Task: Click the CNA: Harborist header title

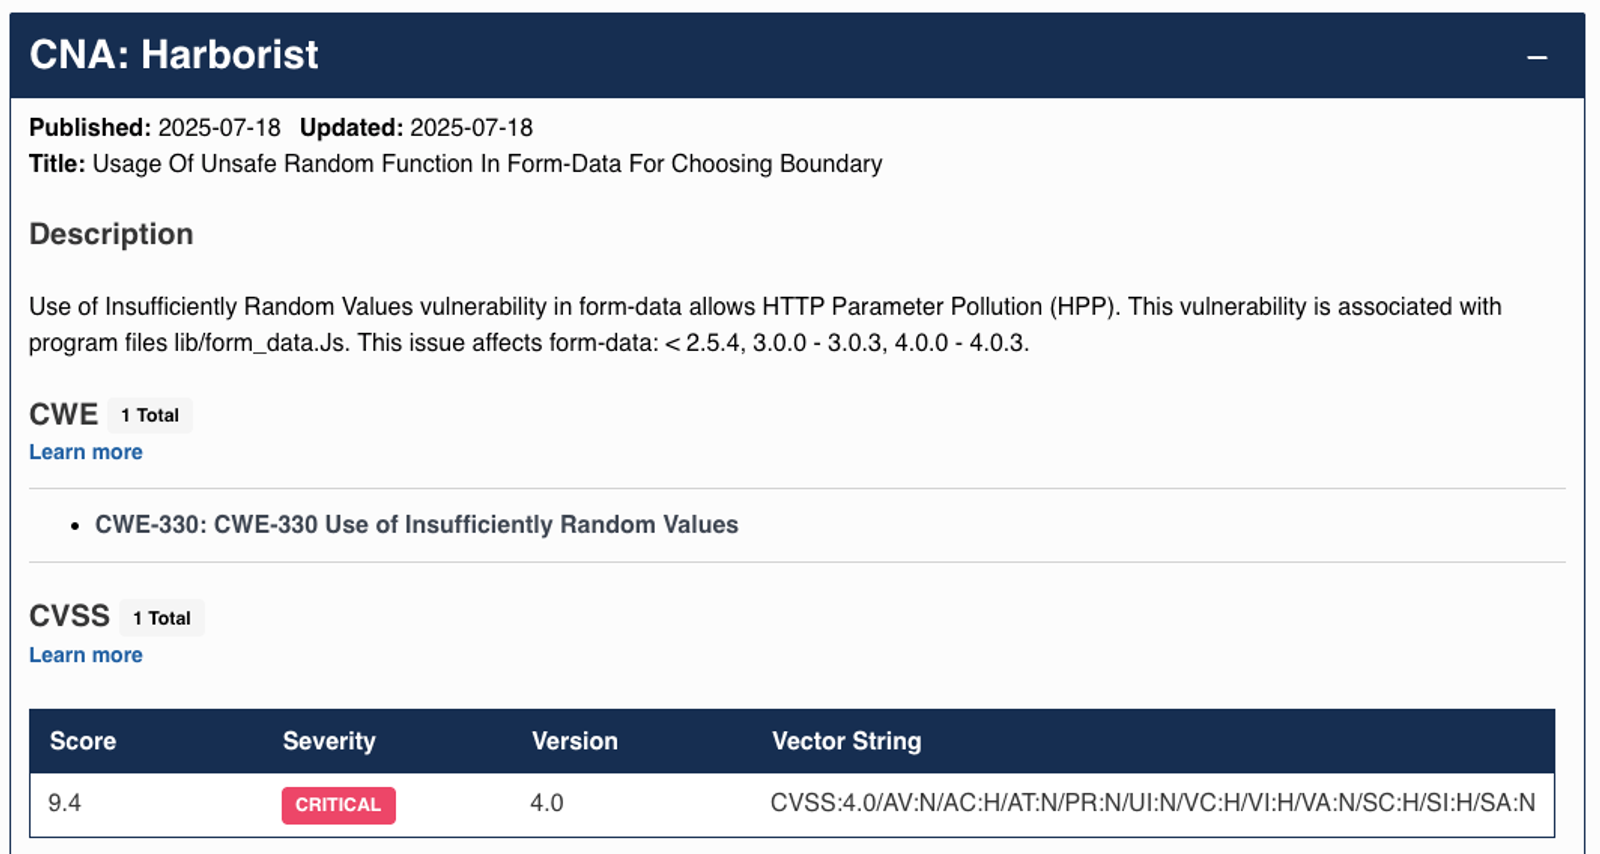Action: 174,55
